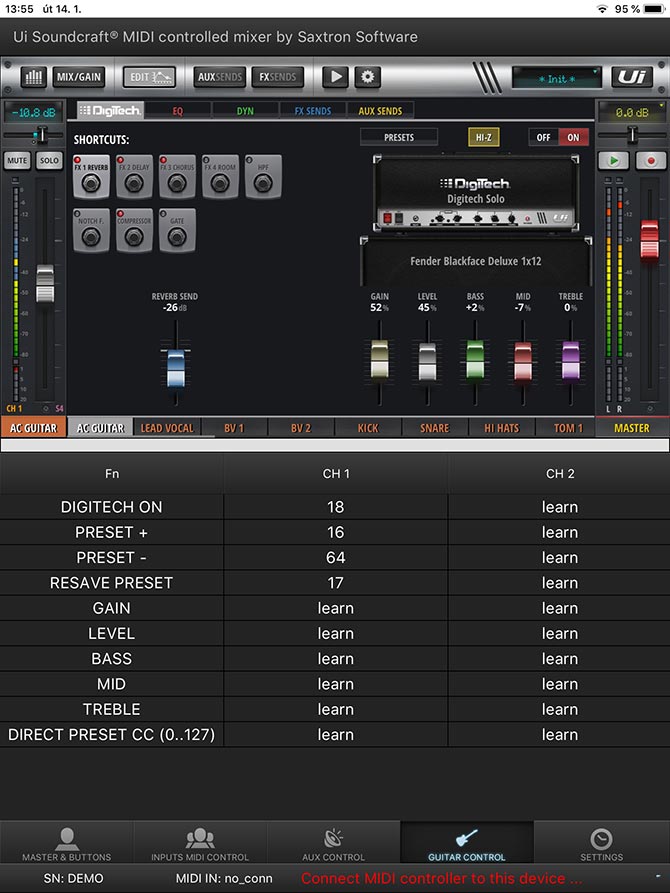This screenshot has height=893, width=670.
Task: Toggle the HI-Z input button
Action: pos(484,137)
